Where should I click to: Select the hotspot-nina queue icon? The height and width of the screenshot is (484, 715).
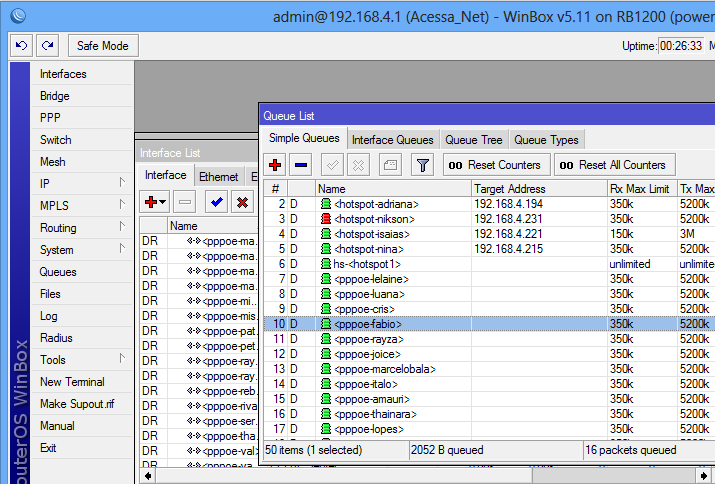tap(326, 249)
